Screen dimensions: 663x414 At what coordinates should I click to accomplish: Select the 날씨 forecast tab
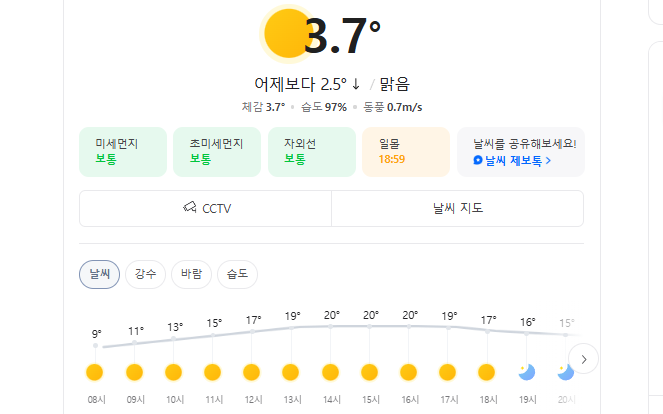pos(100,274)
